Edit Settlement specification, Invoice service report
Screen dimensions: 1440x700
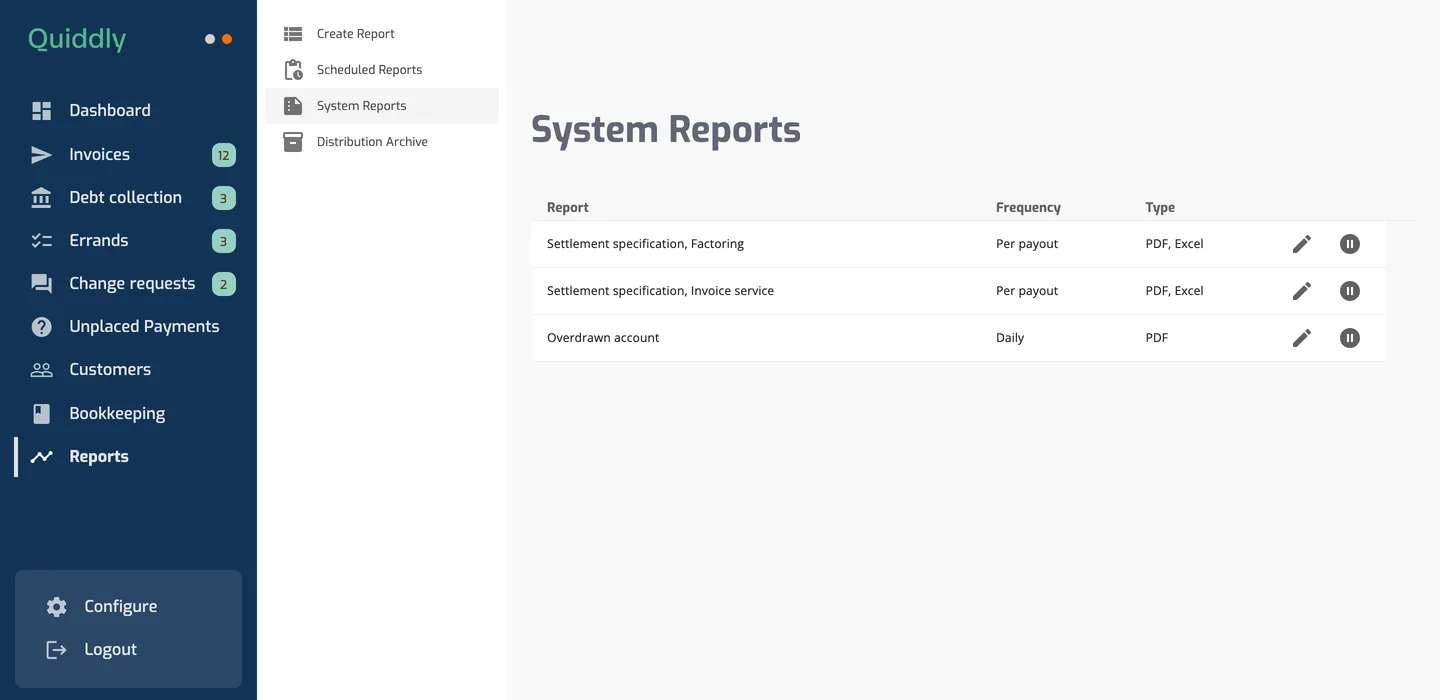coord(1302,291)
